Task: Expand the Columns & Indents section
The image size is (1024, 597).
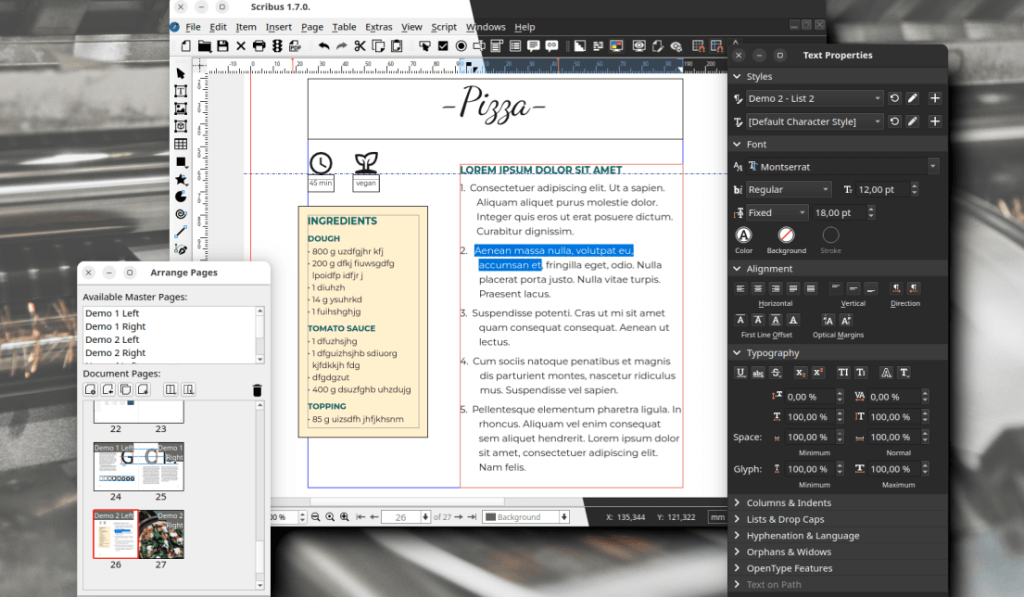Action: [788, 503]
